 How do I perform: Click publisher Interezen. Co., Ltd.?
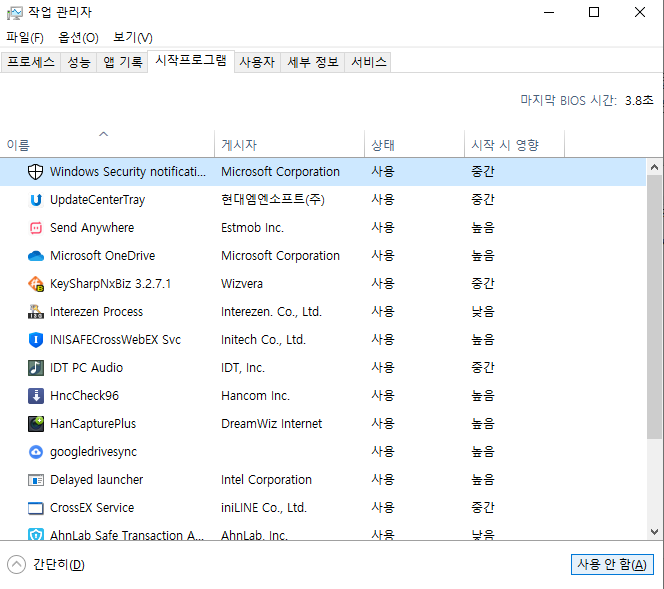(271, 312)
